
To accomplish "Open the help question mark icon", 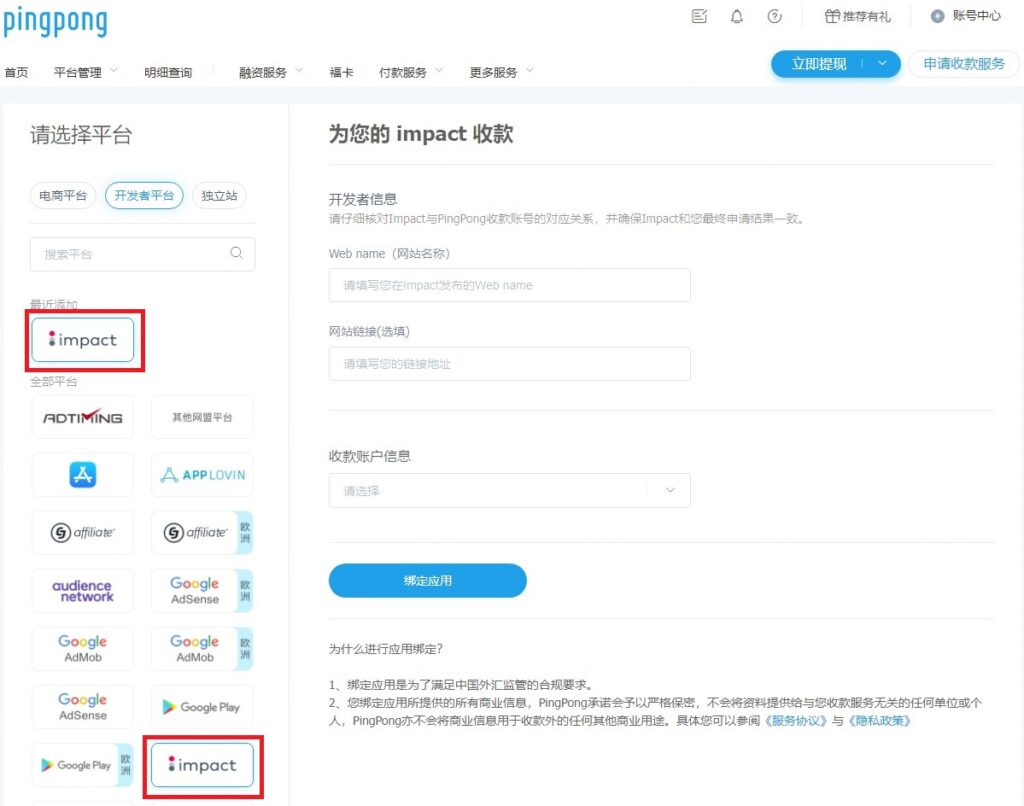I will coord(775,16).
